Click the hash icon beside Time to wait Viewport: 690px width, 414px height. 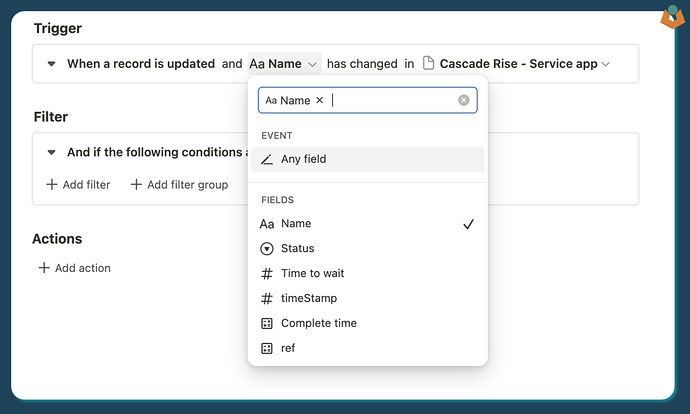pyautogui.click(x=267, y=274)
